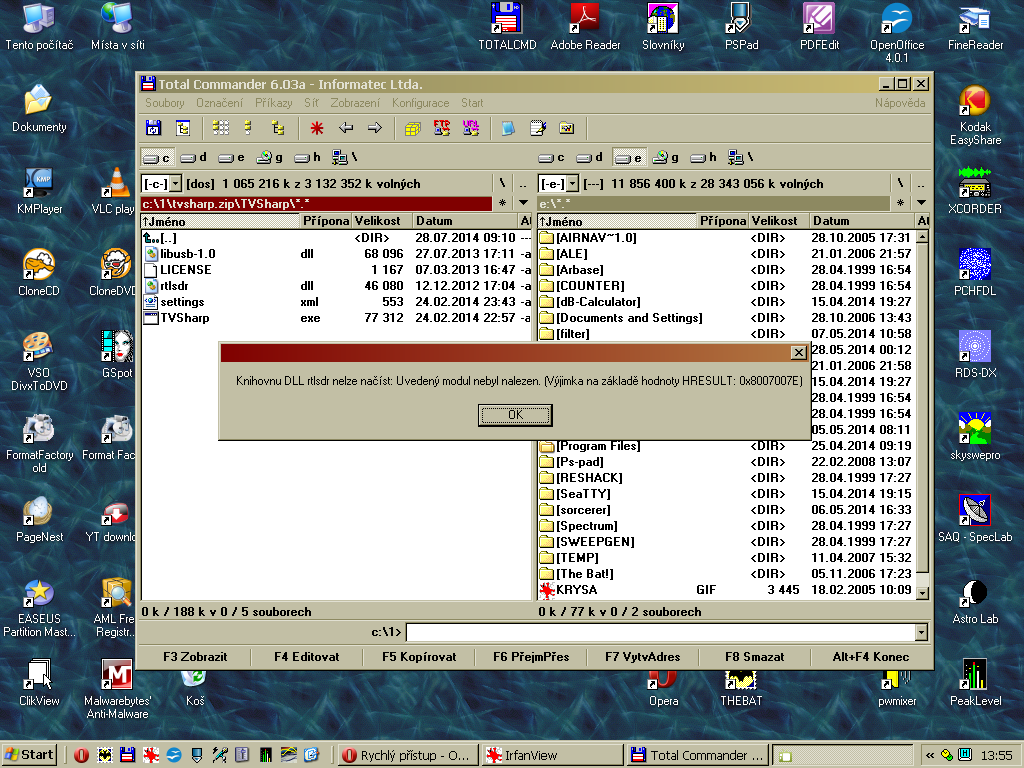Click the grid view toolbar icon
Image resolution: width=1024 pixels, height=768 pixels.
(x=221, y=128)
